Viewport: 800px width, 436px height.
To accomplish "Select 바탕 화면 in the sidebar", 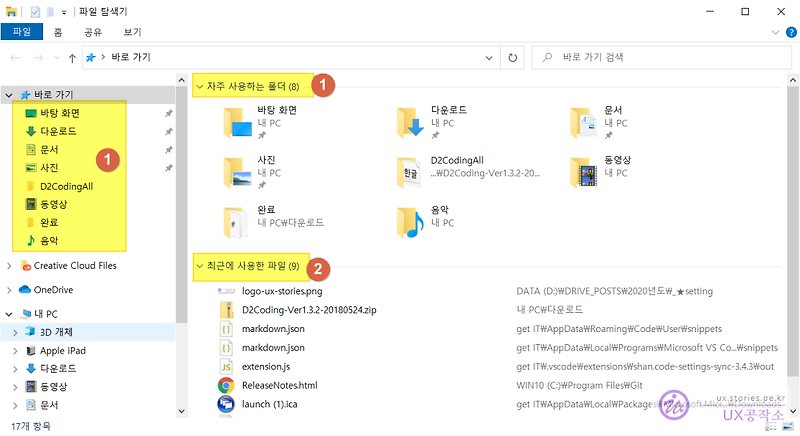I will click(60, 113).
